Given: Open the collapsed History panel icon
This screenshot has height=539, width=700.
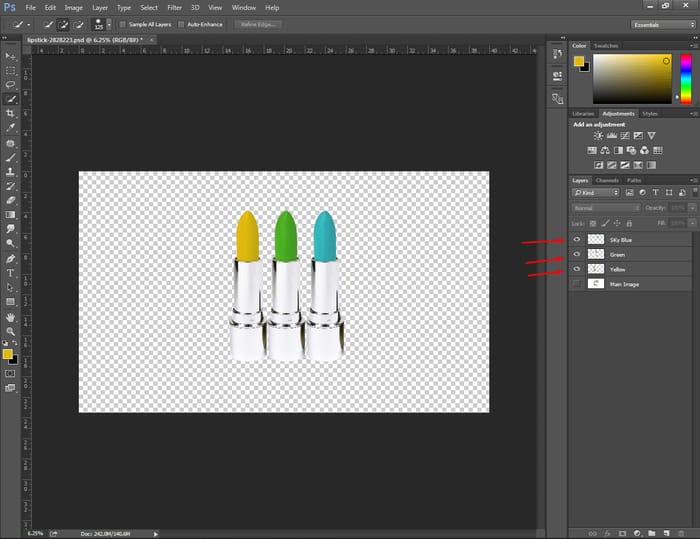Looking at the screenshot, I should (x=557, y=54).
